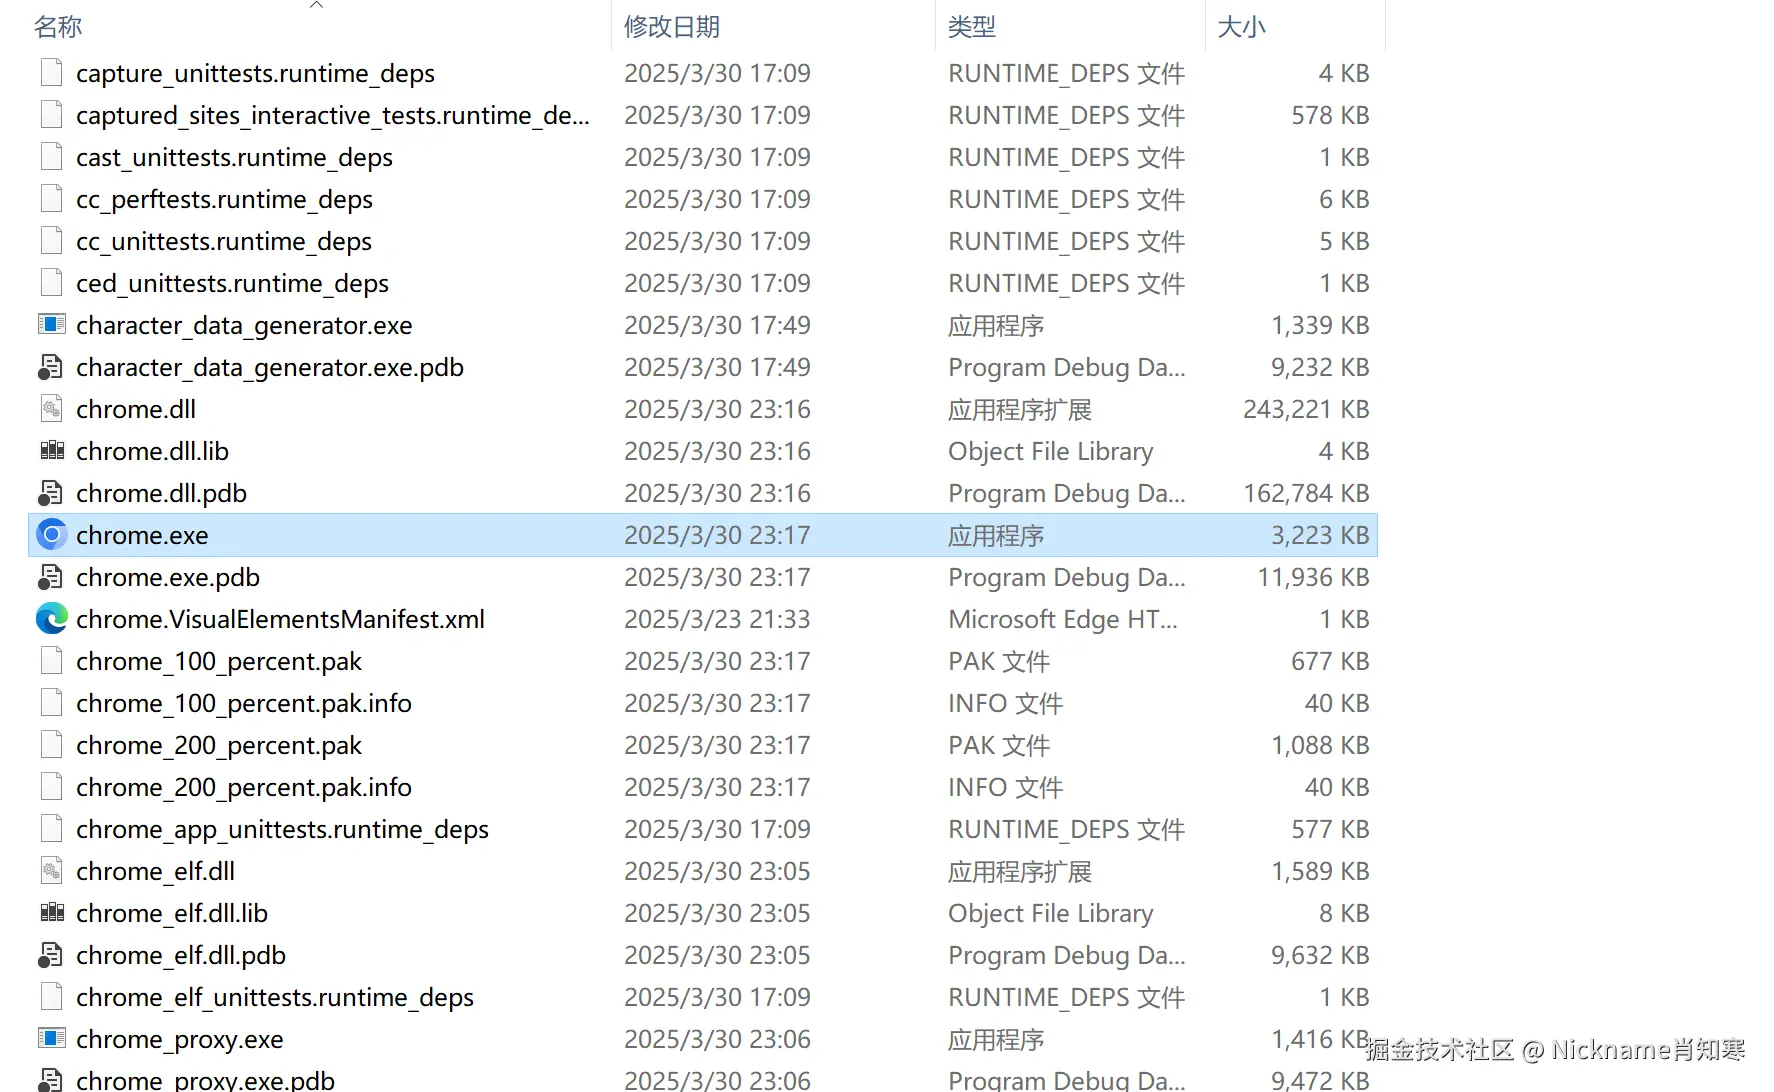This screenshot has width=1774, height=1092.
Task: Click the cc_perftests.runtime_deps file icon
Action: 51,199
